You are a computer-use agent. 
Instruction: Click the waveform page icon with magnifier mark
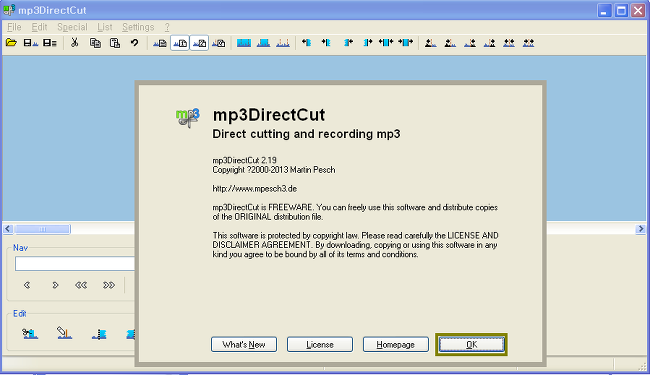(x=218, y=43)
